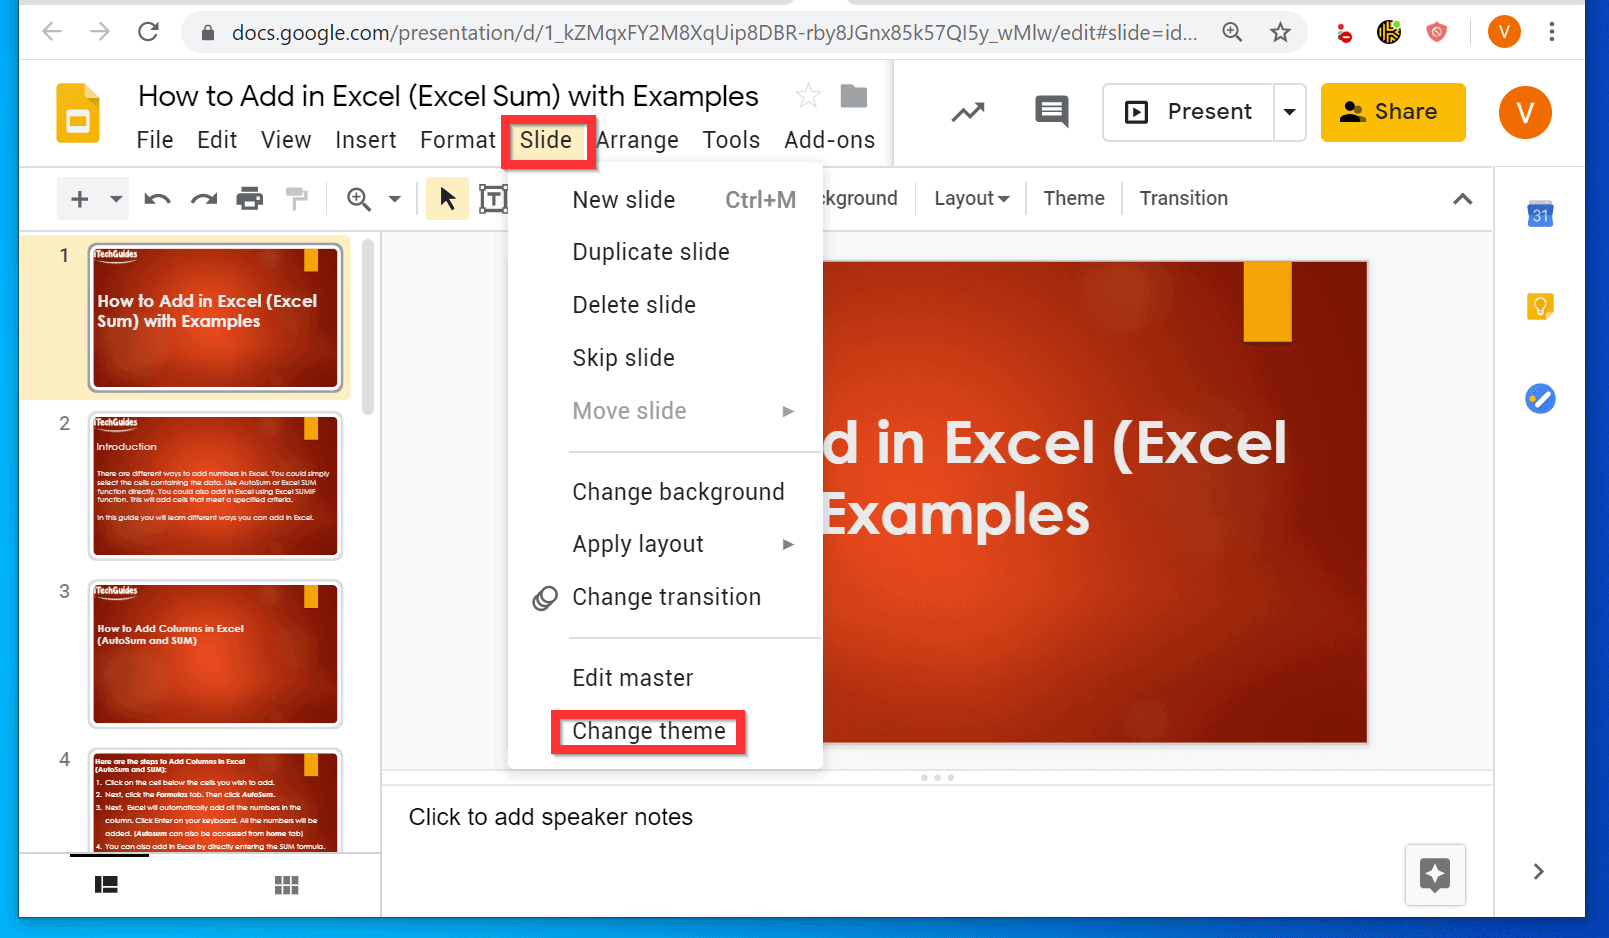
Task: Open comment history
Action: pos(1050,112)
